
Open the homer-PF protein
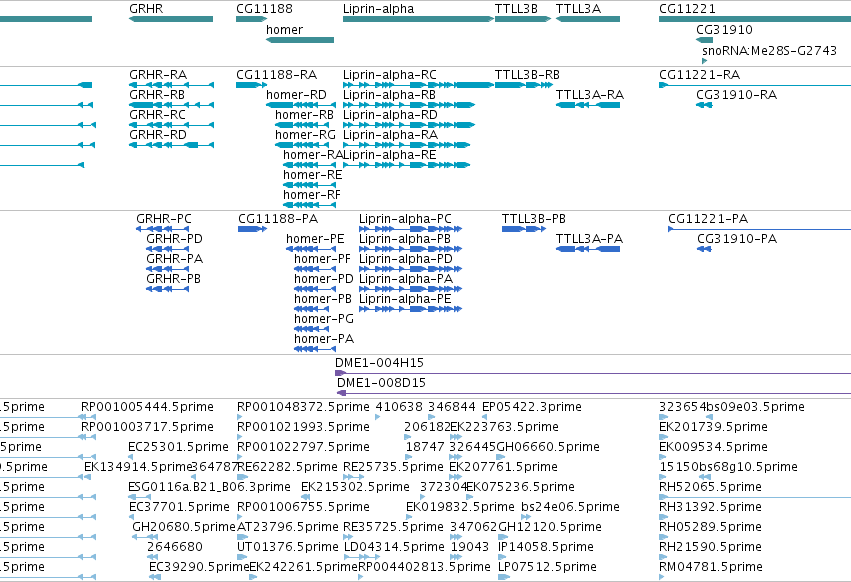tap(315, 269)
